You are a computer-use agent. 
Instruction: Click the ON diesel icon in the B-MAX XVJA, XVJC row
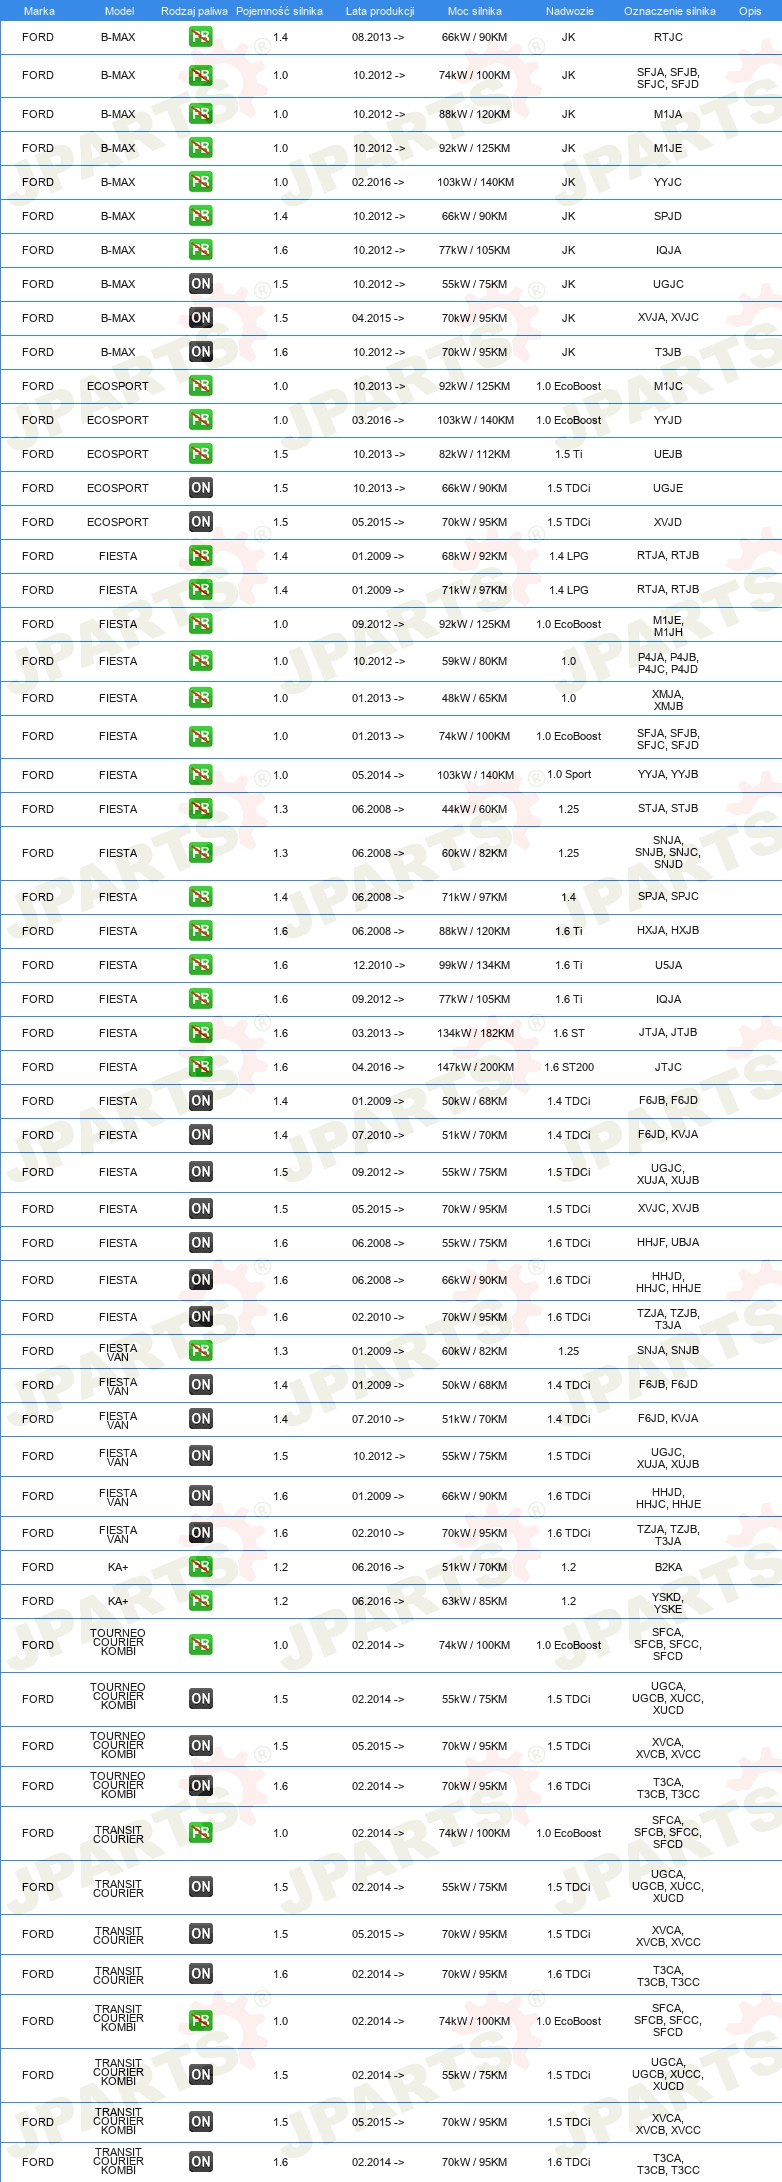click(x=200, y=318)
